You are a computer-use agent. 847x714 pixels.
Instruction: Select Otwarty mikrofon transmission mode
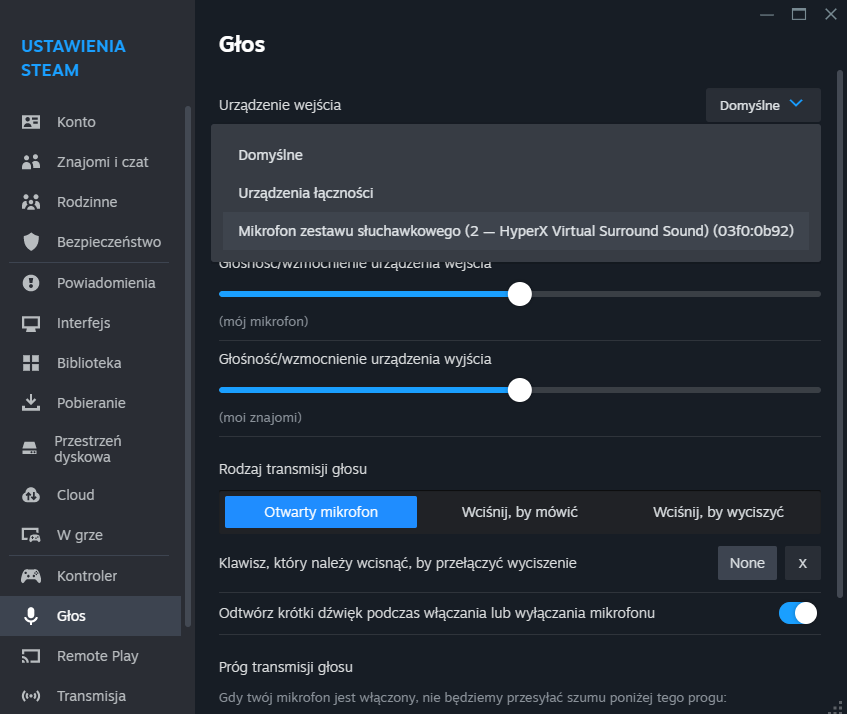click(321, 512)
